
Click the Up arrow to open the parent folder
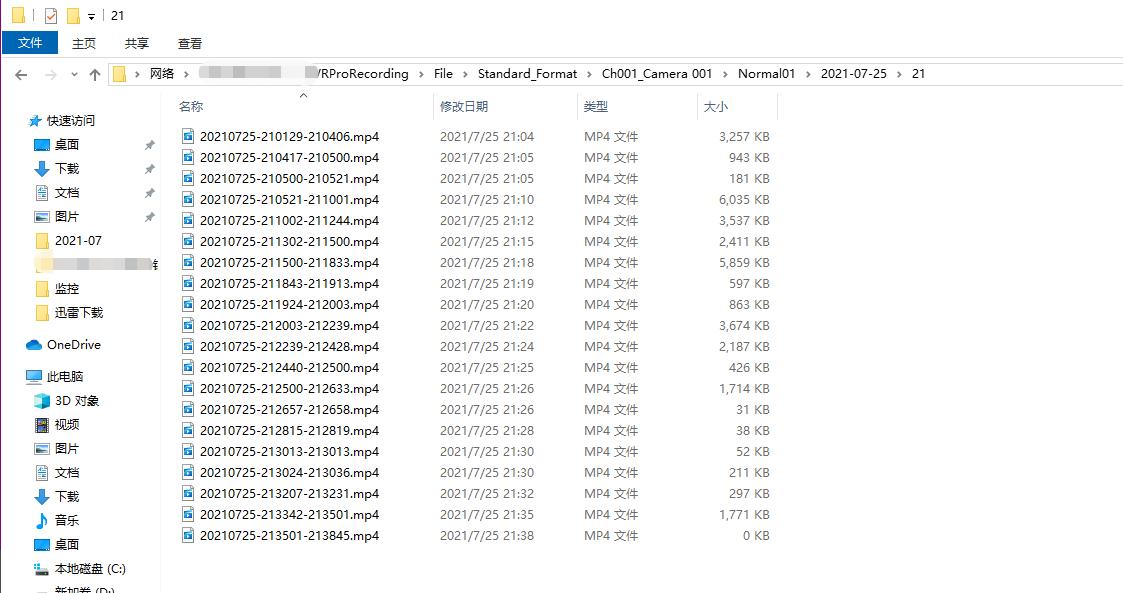95,73
